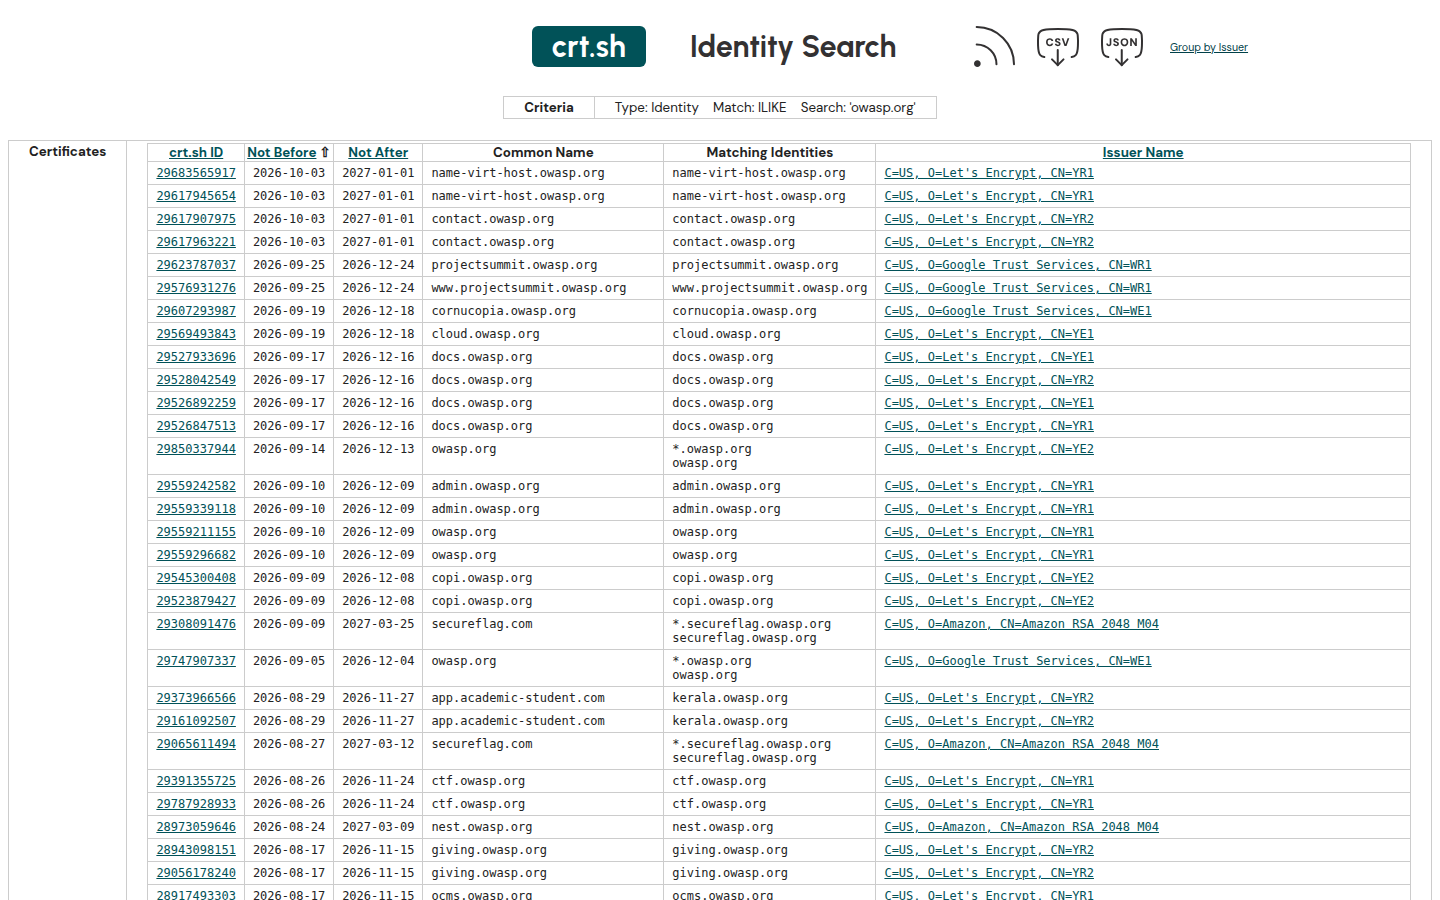The image size is (1440, 900).
Task: Open certificate ID 28943098151
Action: (196, 850)
